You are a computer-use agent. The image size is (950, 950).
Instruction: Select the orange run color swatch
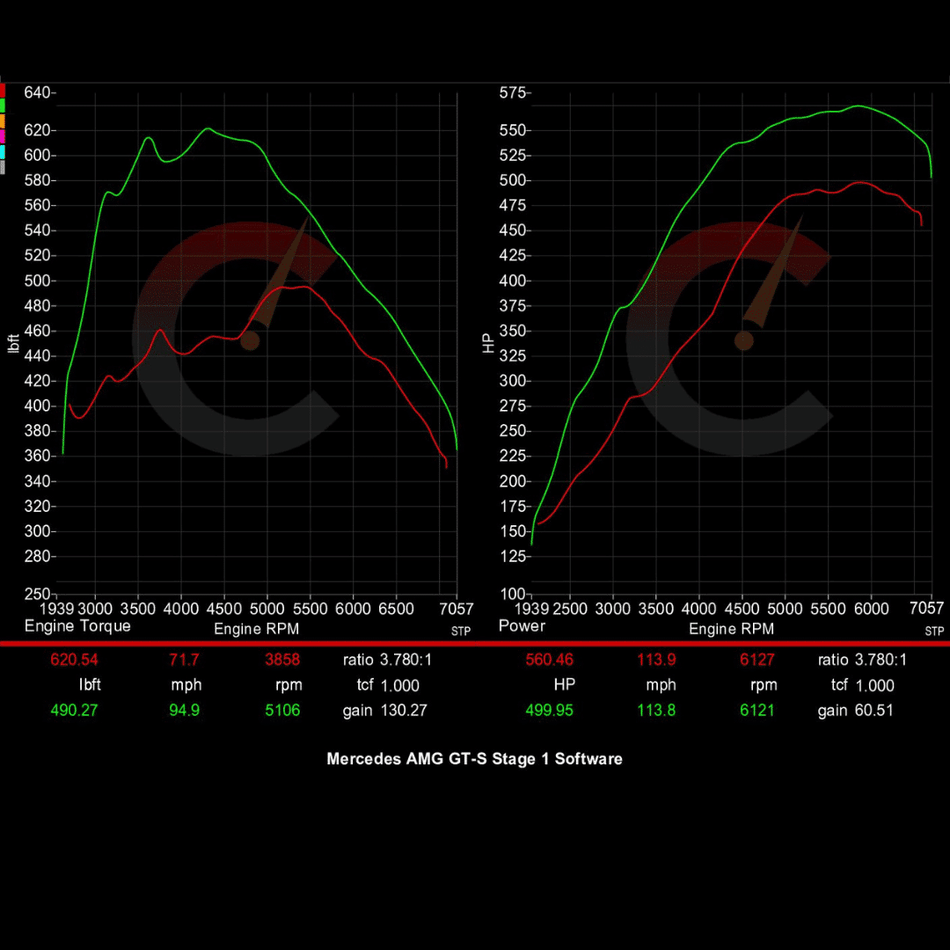[3, 120]
